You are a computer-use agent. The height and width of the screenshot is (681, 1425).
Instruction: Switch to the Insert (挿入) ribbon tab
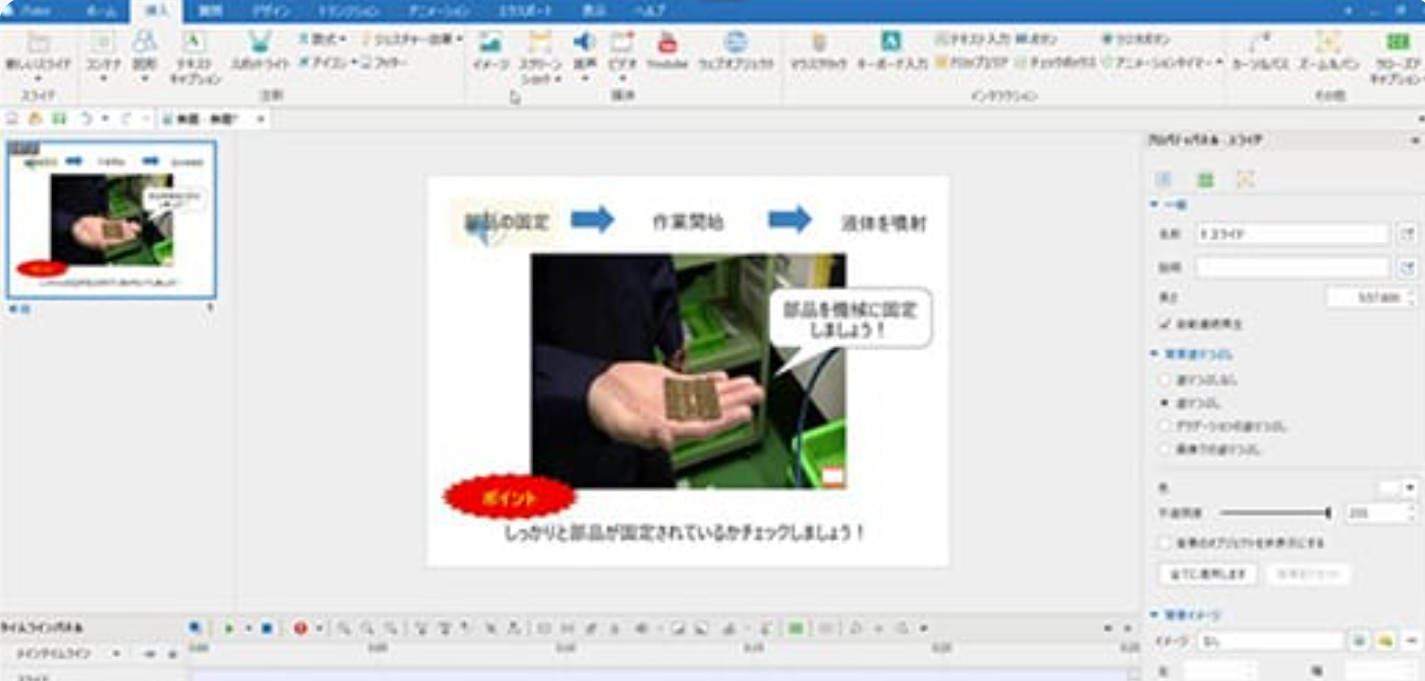pos(157,11)
